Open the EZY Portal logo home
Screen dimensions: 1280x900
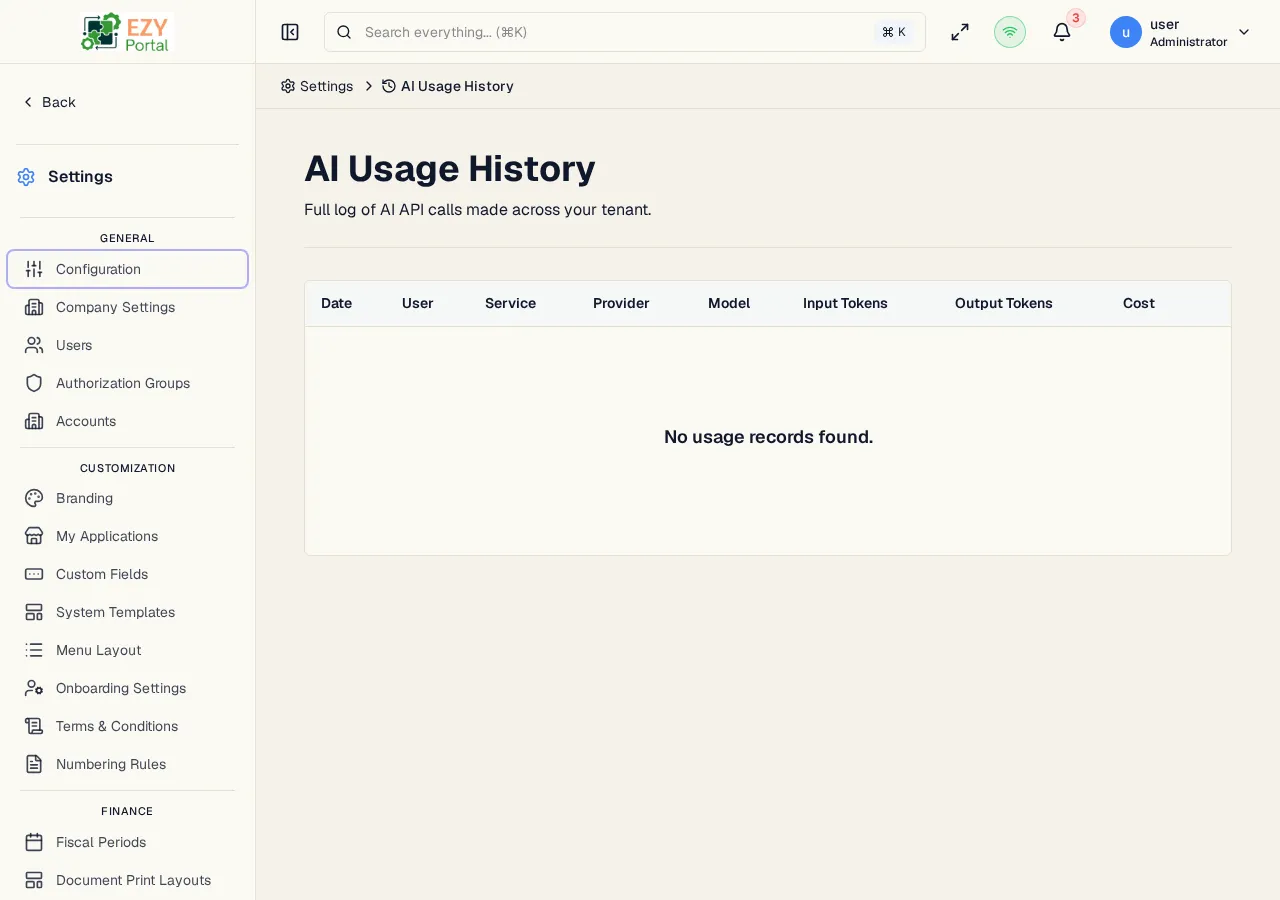click(127, 32)
